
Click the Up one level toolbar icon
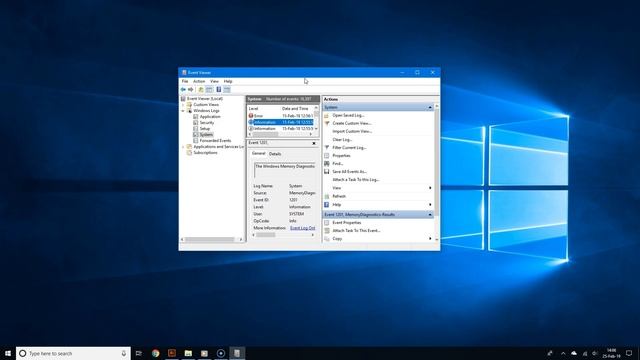tap(201, 89)
